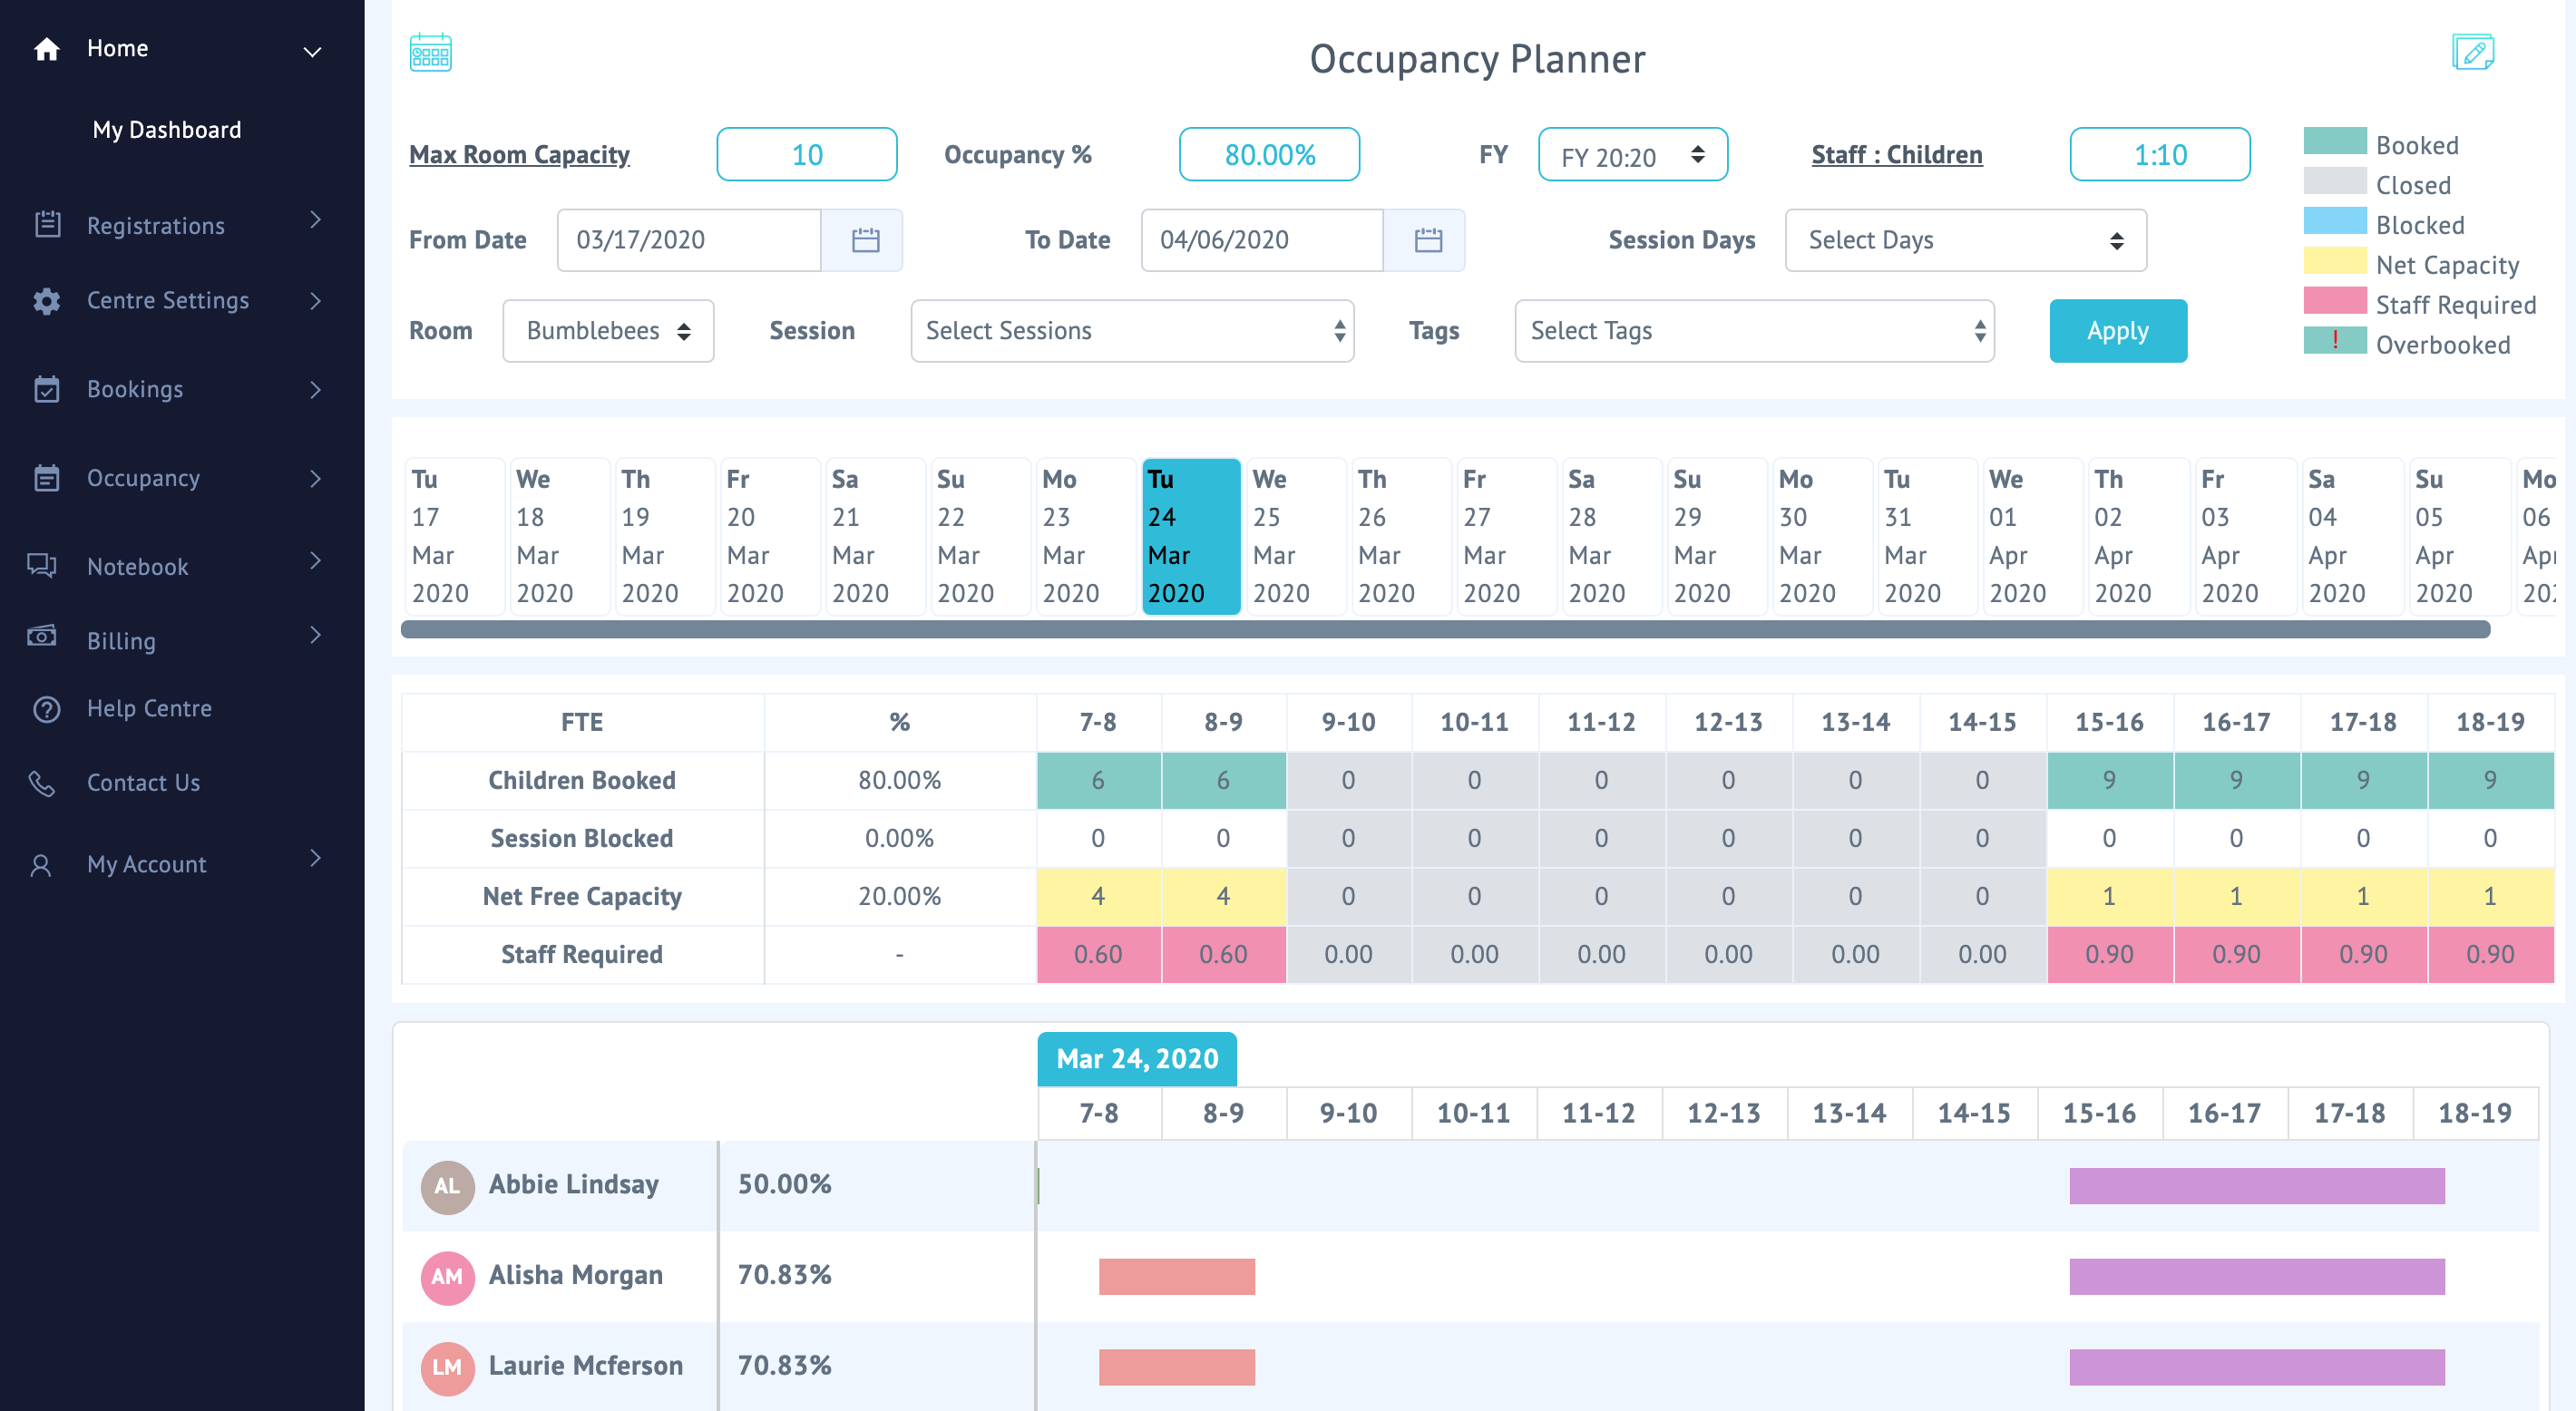Select Tu 24 Mar 2020 date cell
The width and height of the screenshot is (2576, 1411).
[x=1191, y=536]
